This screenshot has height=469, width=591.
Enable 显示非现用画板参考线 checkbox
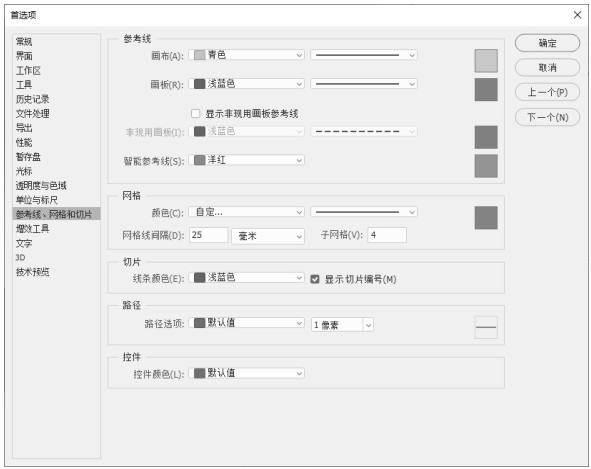tap(195, 113)
